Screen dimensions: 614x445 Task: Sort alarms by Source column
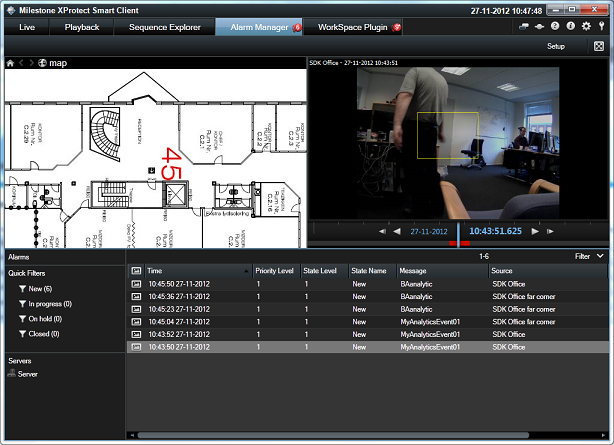(x=548, y=271)
